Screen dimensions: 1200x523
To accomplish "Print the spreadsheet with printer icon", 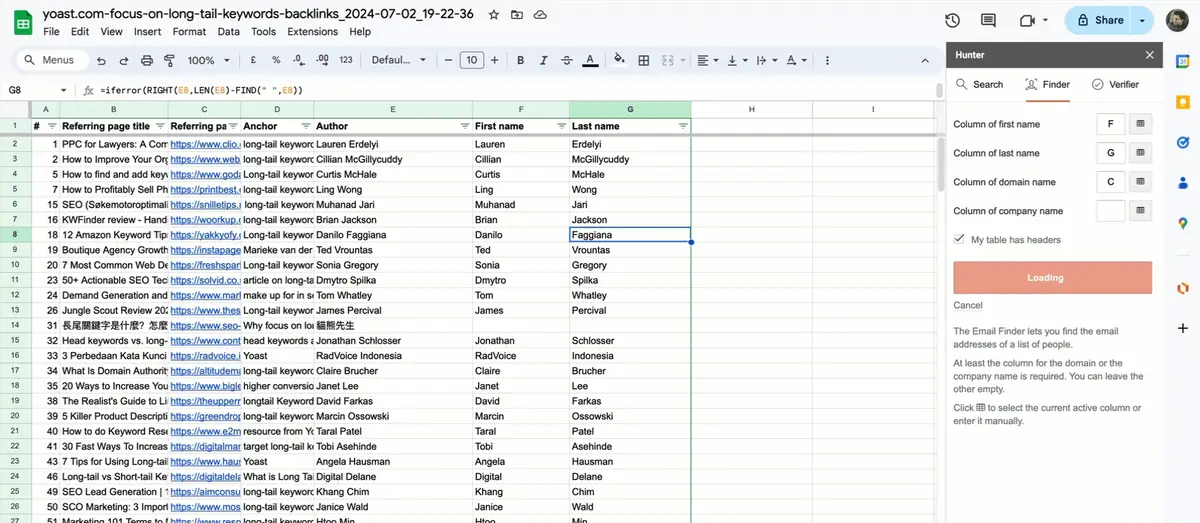I will click(x=146, y=60).
